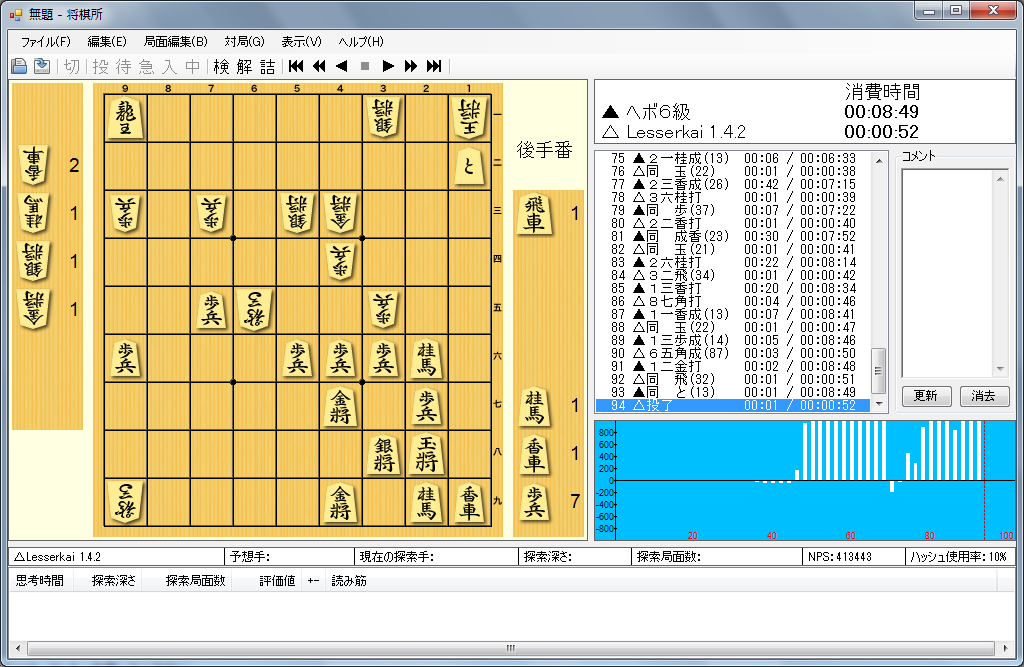Screen dimensions: 1024x667
Task: Click the save game record icon
Action: [x=42, y=67]
